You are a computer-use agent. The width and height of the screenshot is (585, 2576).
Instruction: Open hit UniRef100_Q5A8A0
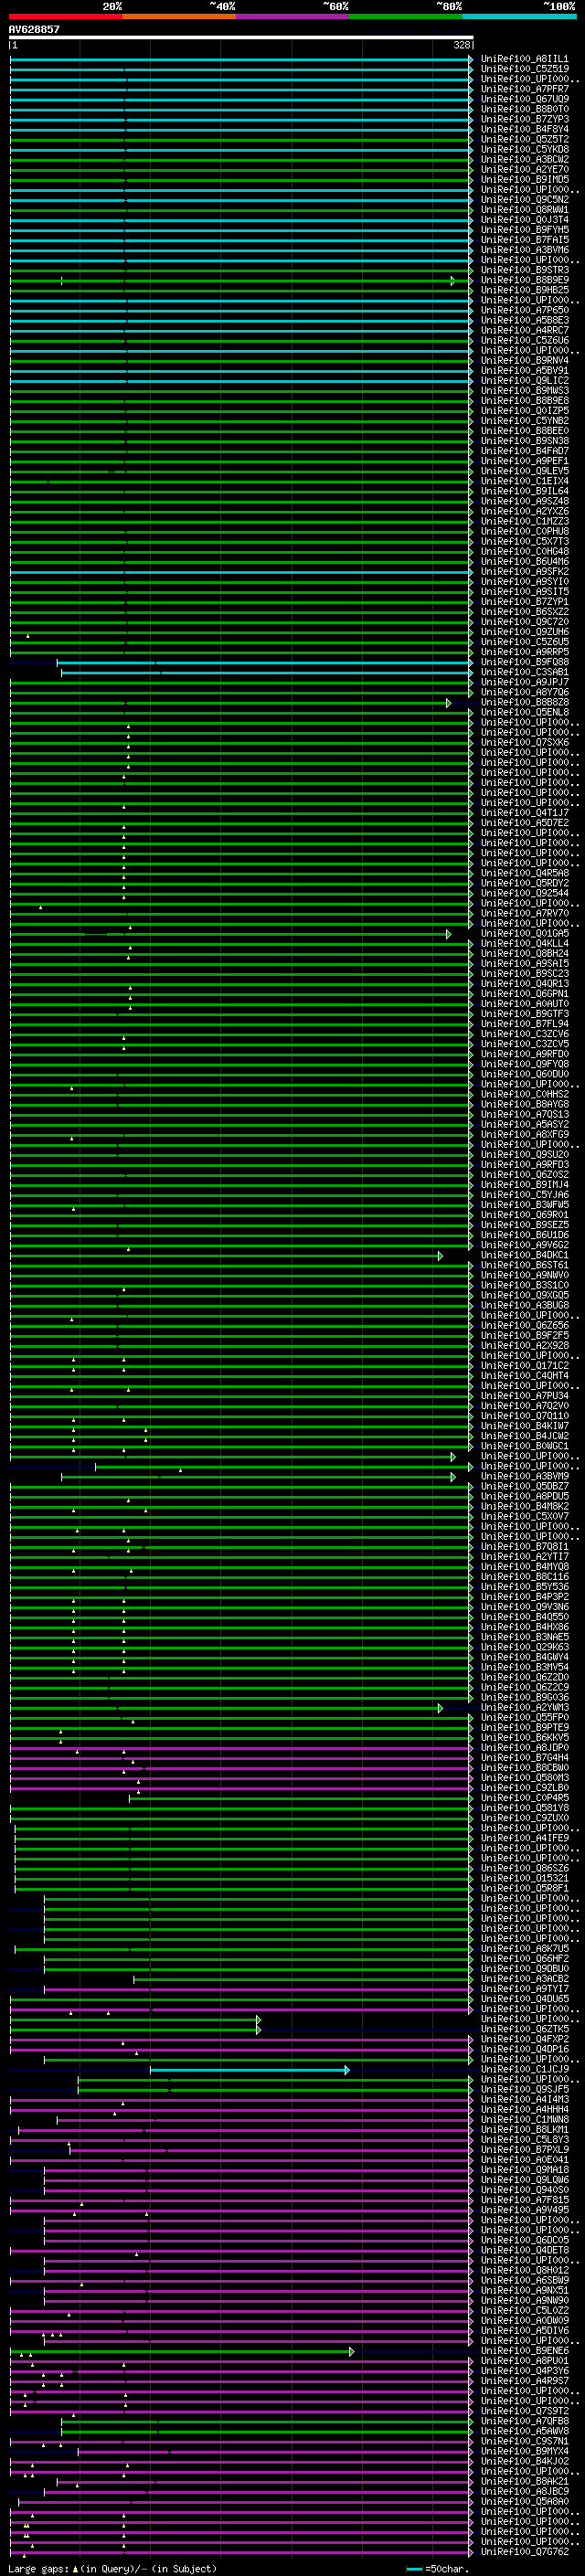tap(525, 2502)
